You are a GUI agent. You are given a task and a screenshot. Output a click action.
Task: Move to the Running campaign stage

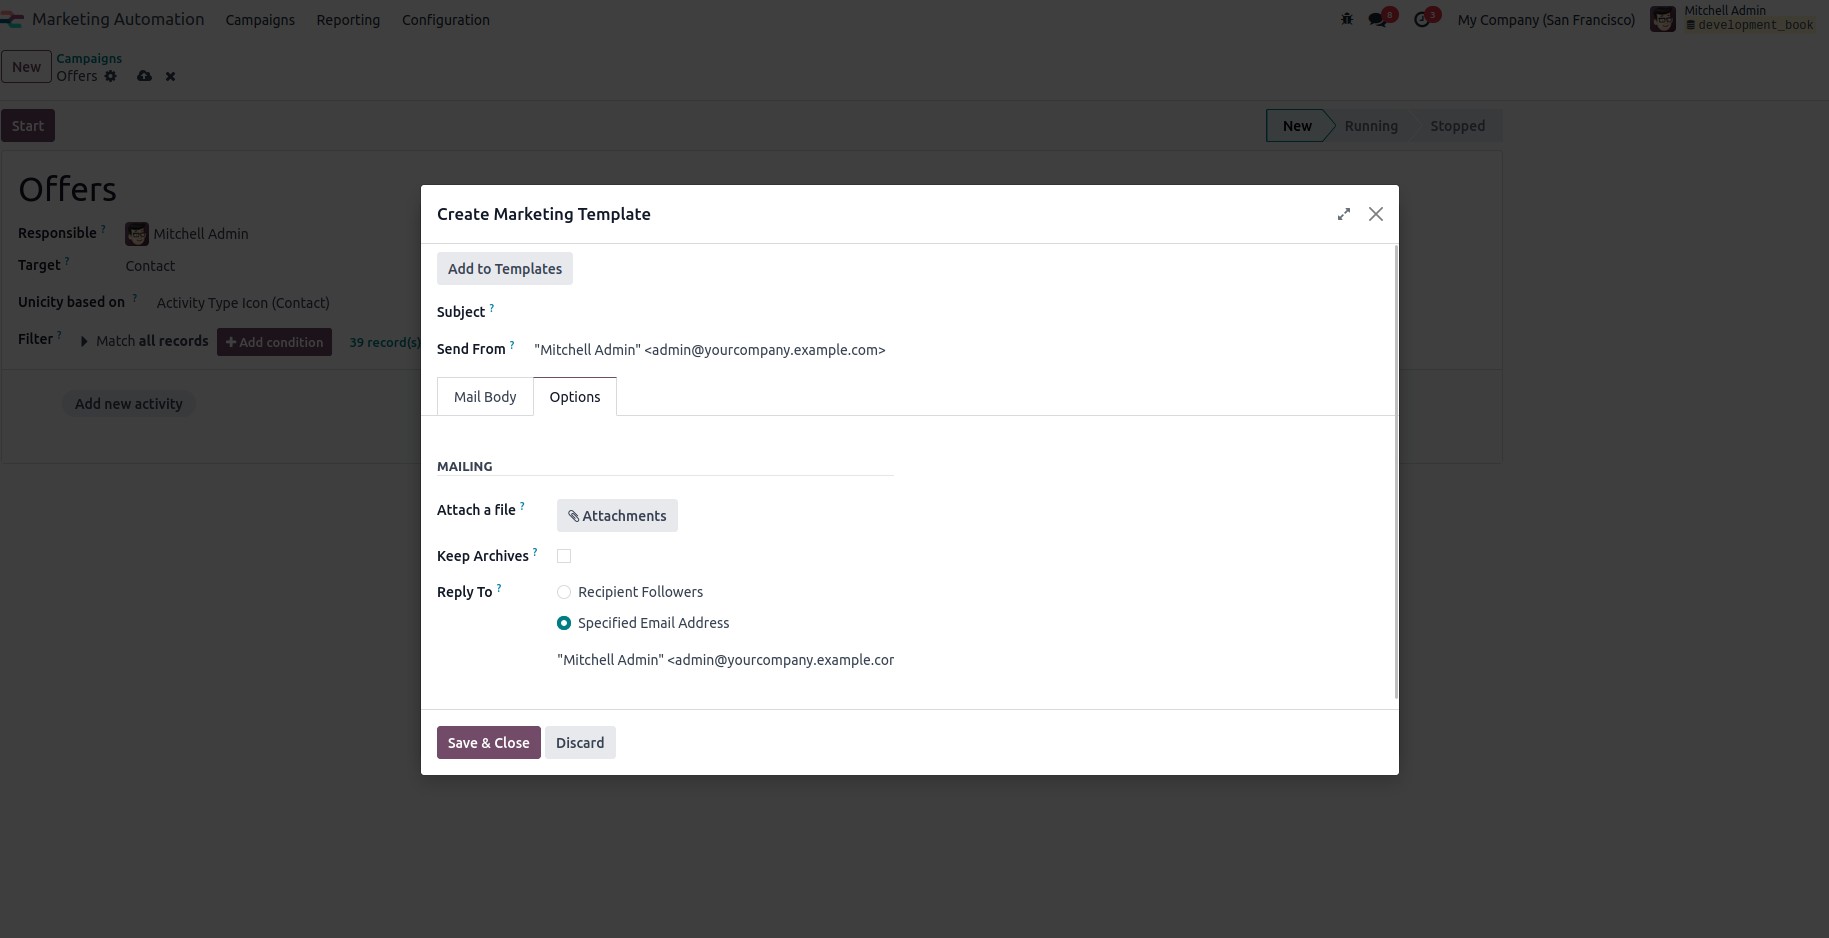point(1370,125)
